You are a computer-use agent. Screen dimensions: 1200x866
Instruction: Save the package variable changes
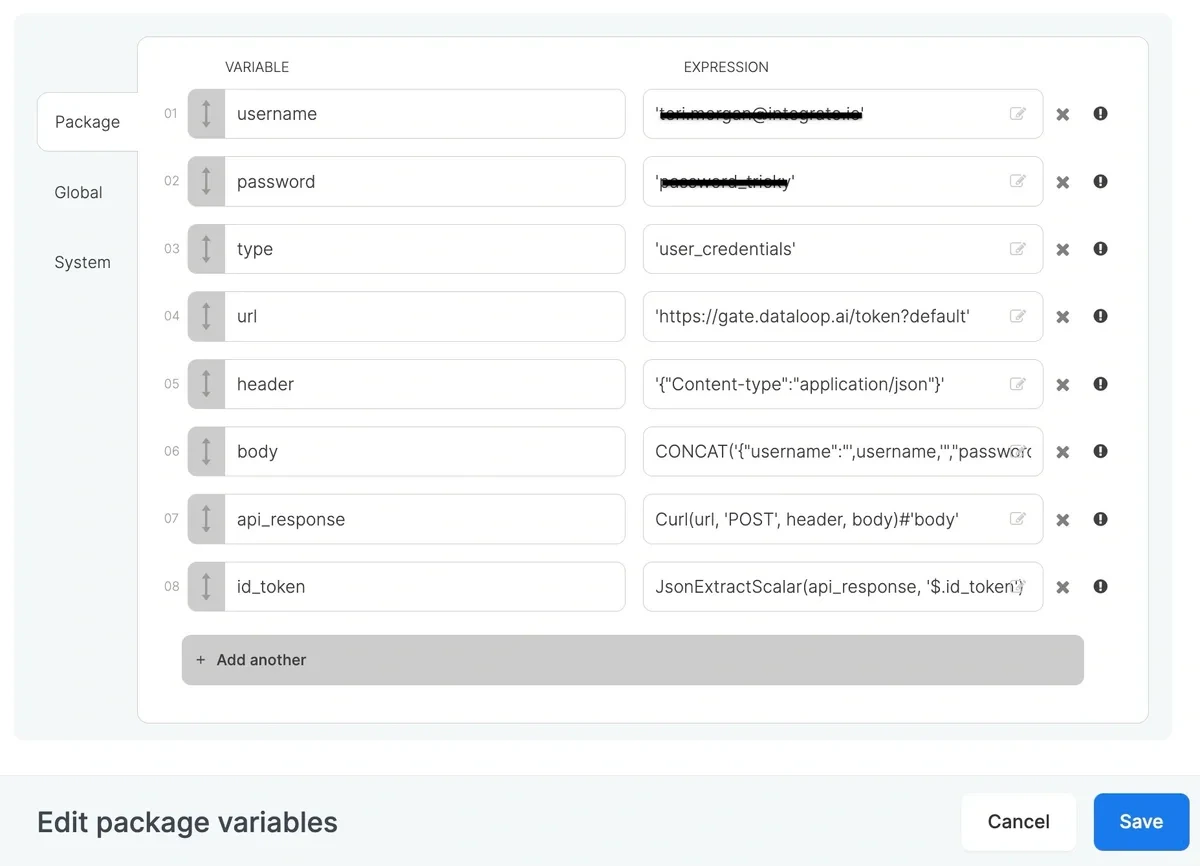(1140, 821)
